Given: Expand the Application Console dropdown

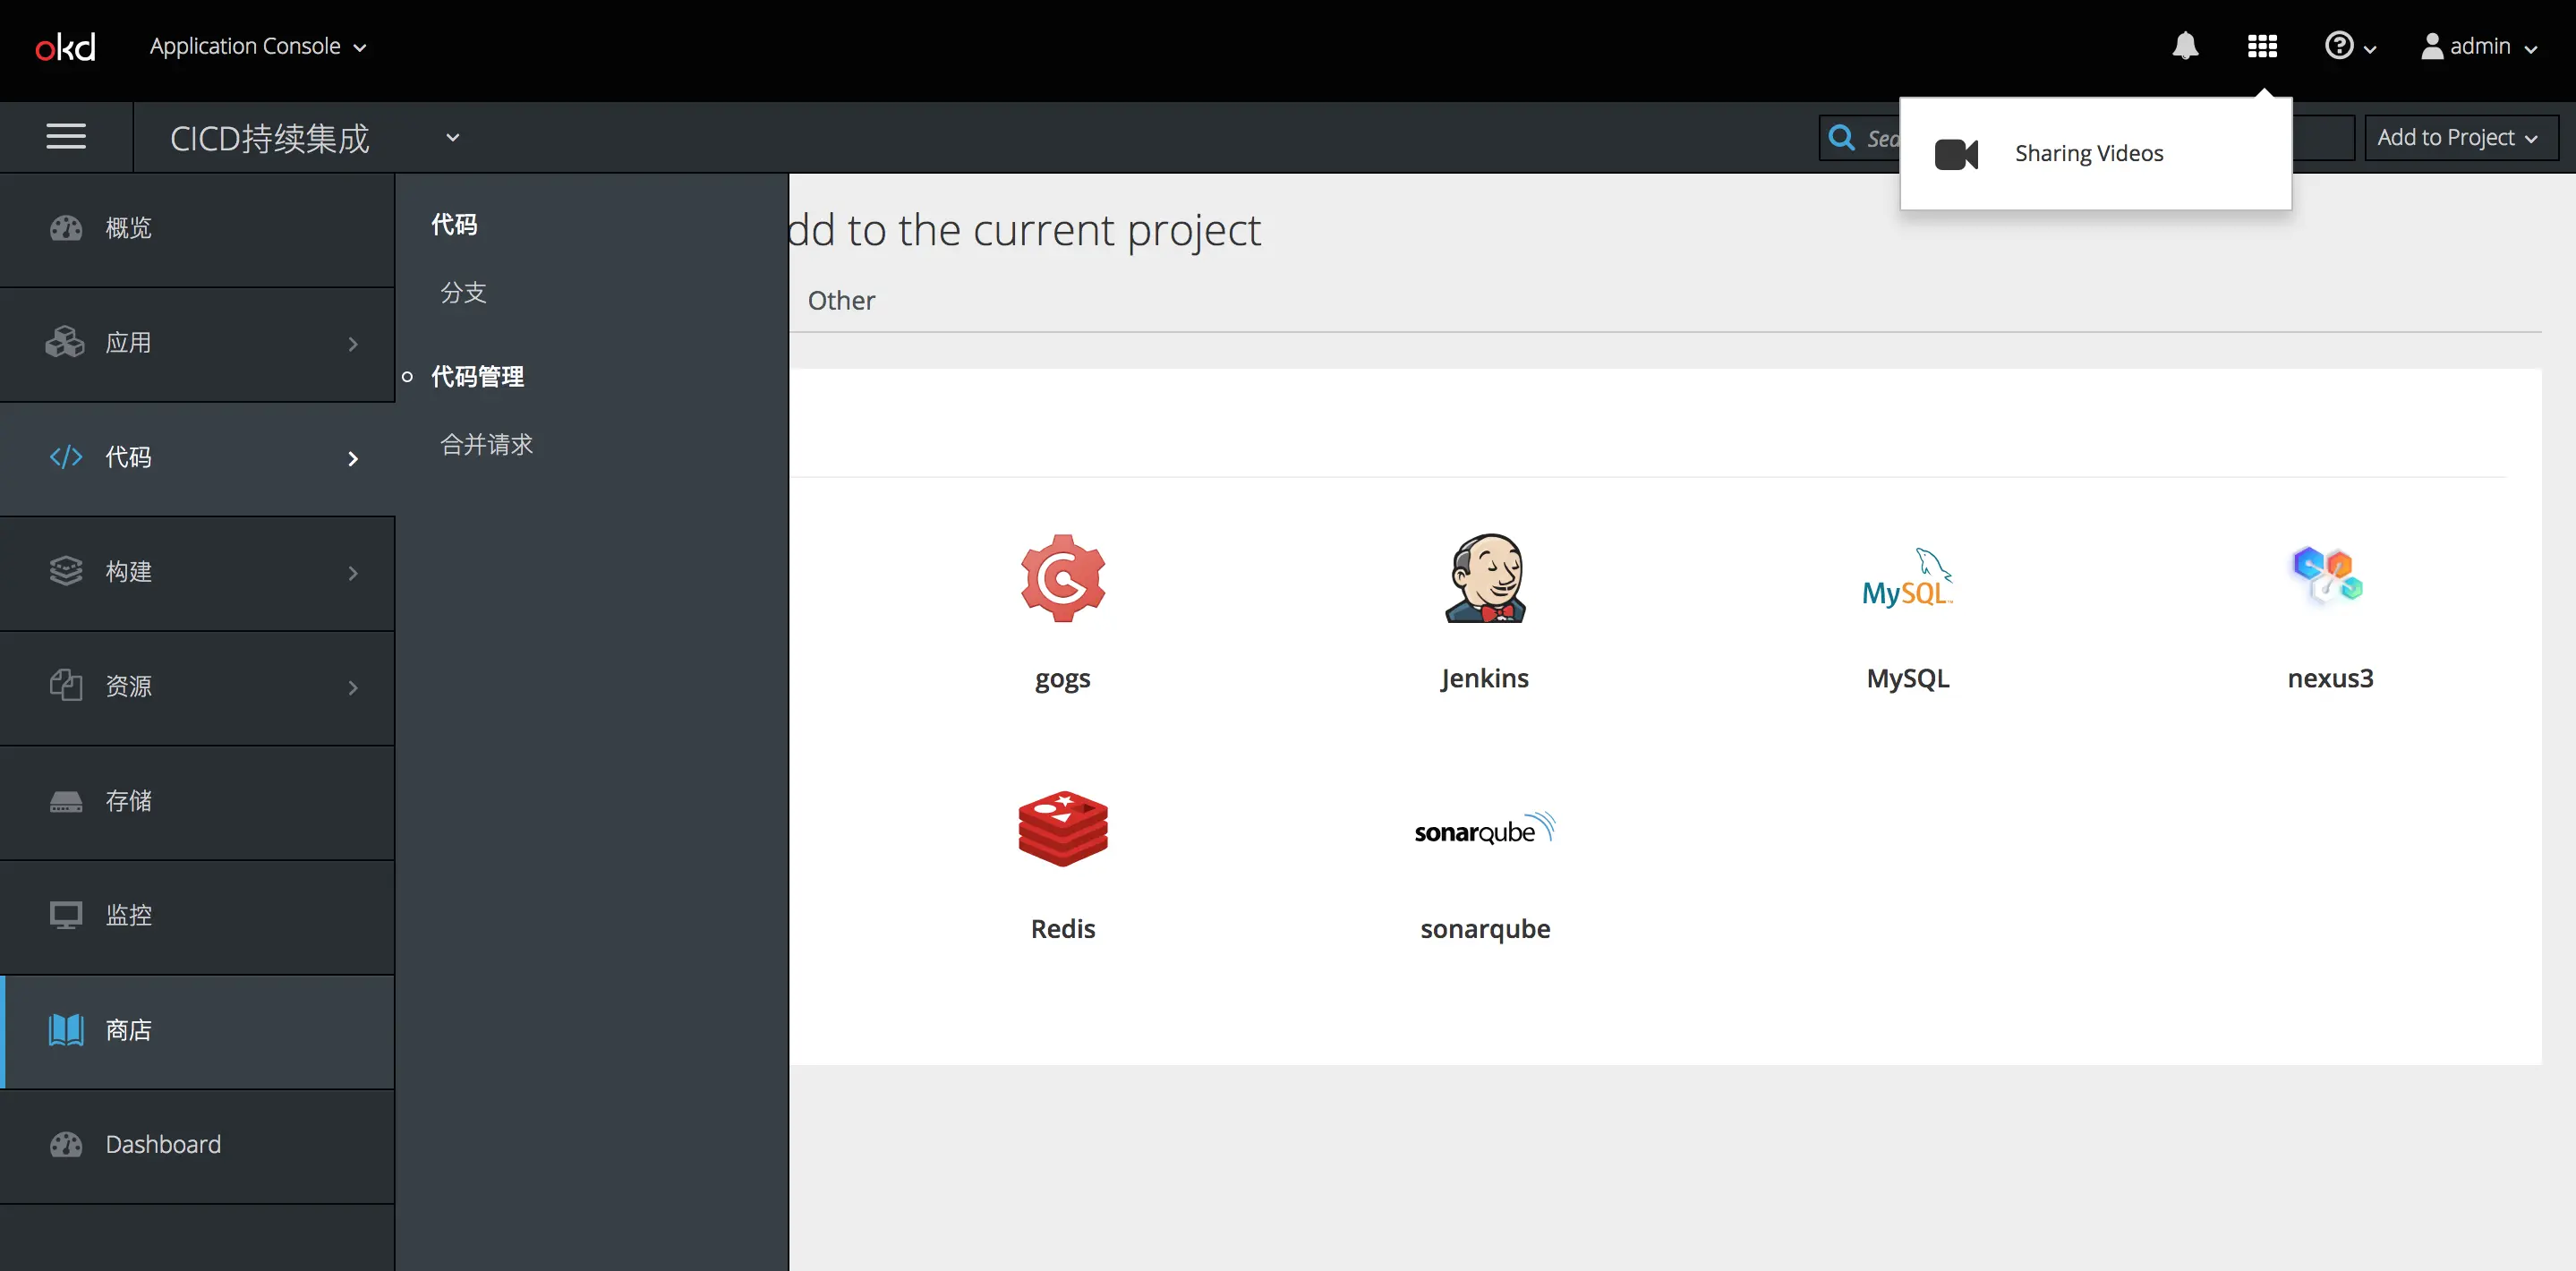Looking at the screenshot, I should point(258,47).
